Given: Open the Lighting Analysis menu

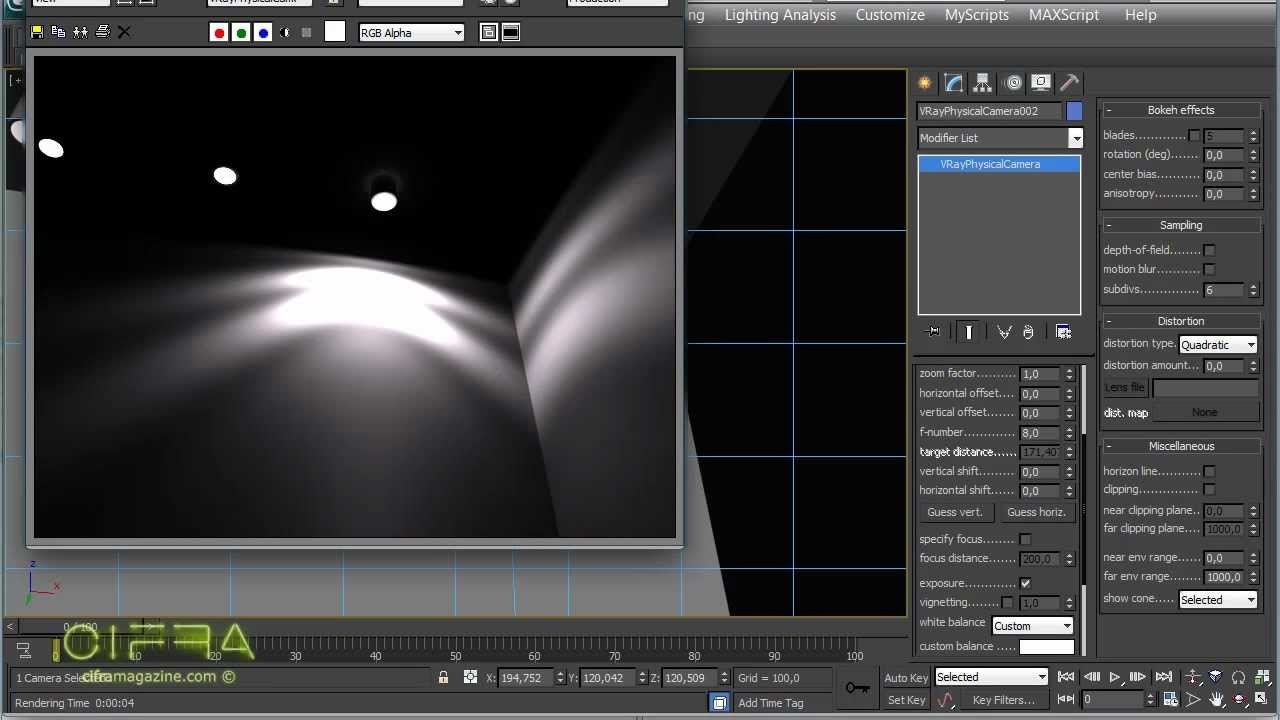Looking at the screenshot, I should click(780, 15).
